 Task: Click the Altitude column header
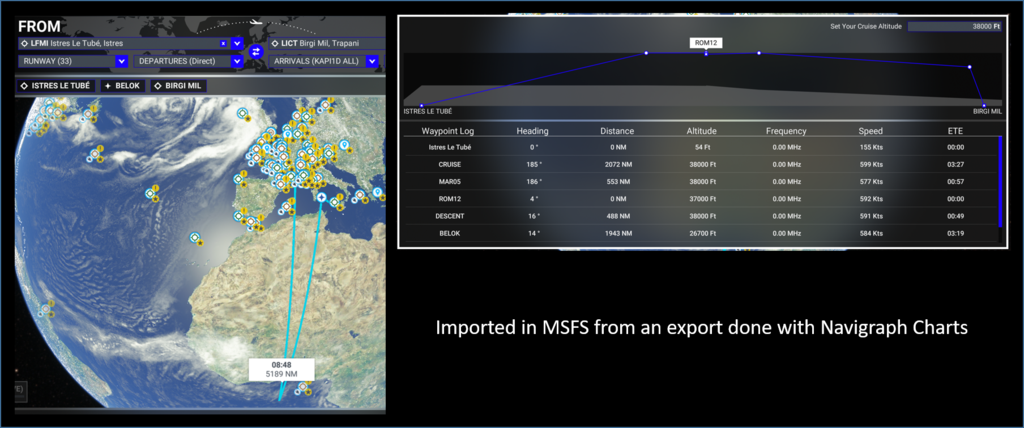pyautogui.click(x=701, y=131)
